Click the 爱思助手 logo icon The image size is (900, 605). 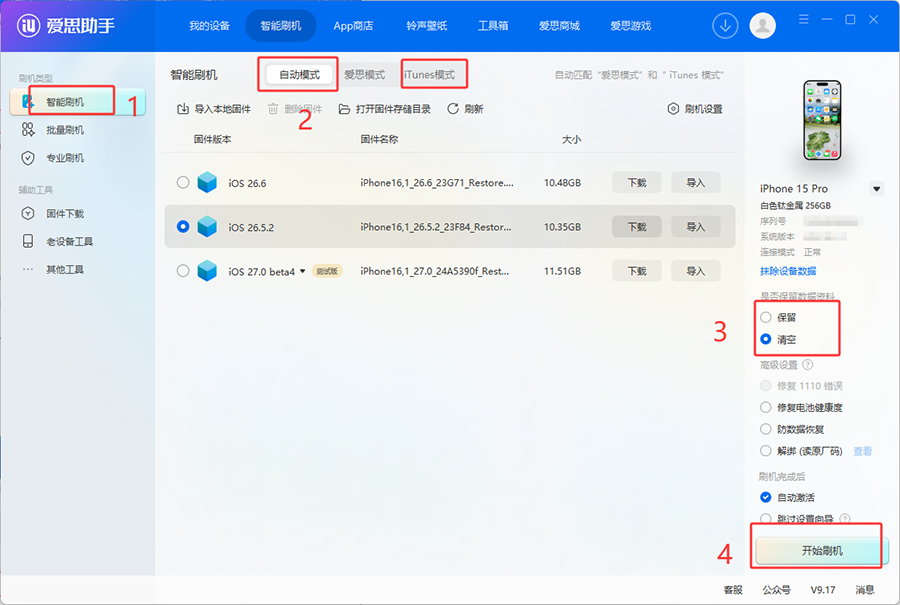(28, 25)
